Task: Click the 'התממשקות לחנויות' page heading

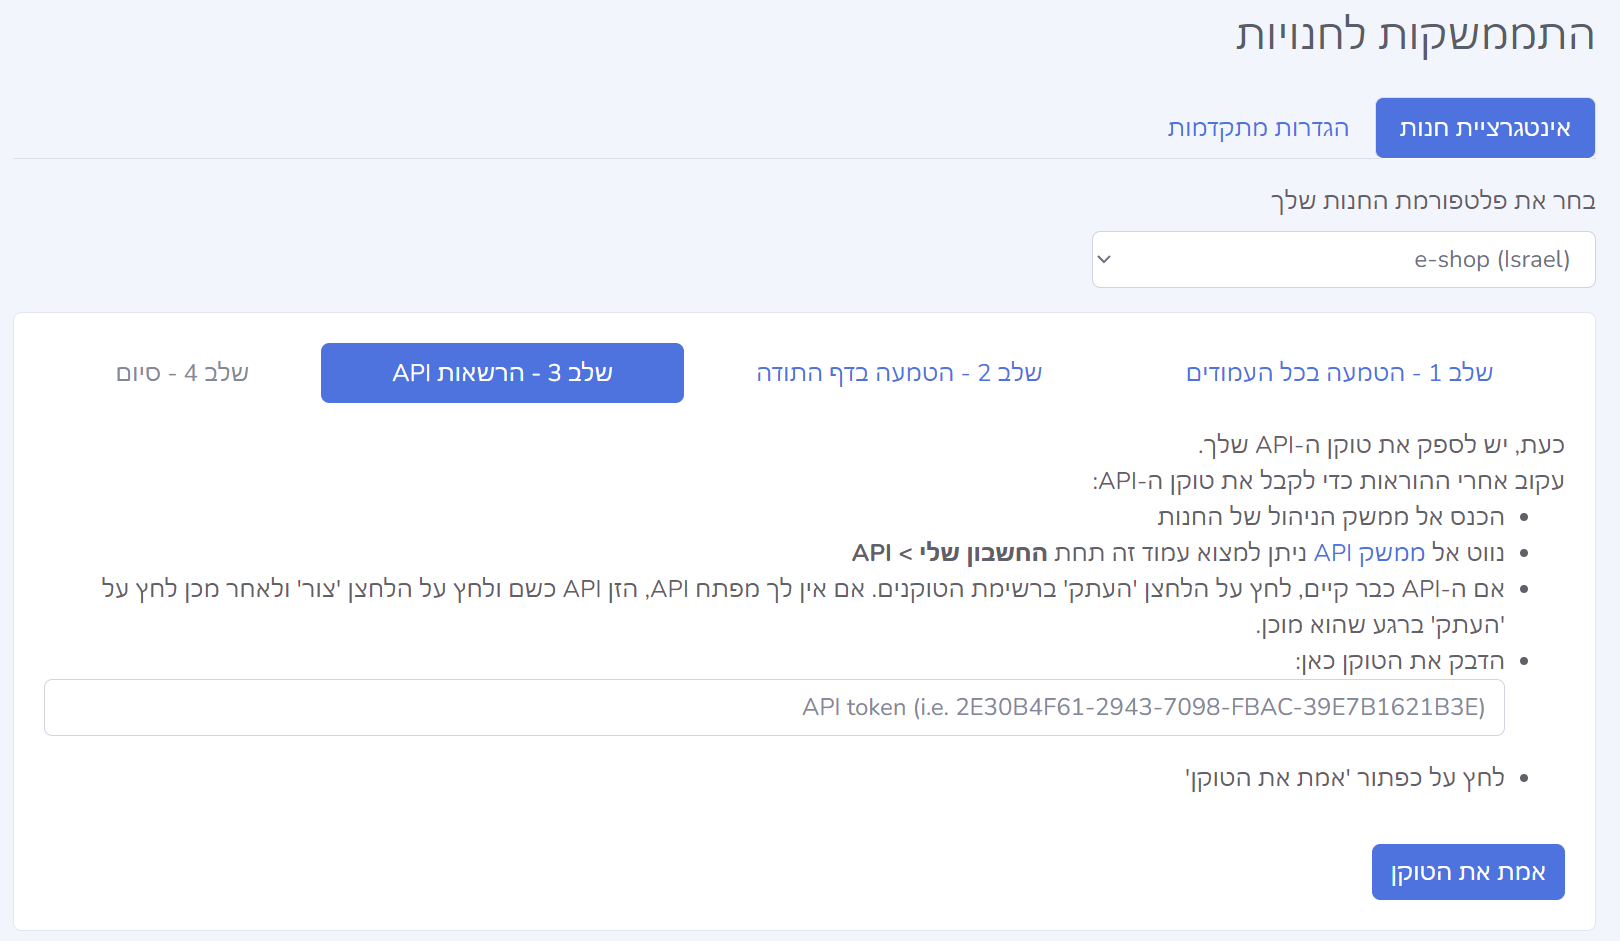Action: tap(1414, 35)
